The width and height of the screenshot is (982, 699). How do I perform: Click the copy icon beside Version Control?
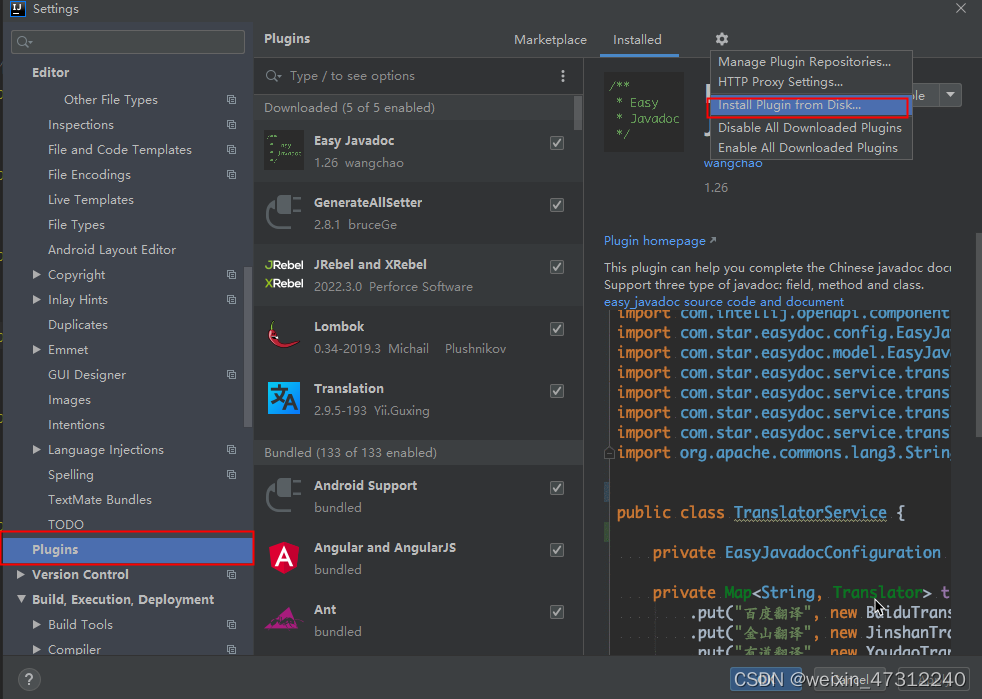[x=232, y=574]
